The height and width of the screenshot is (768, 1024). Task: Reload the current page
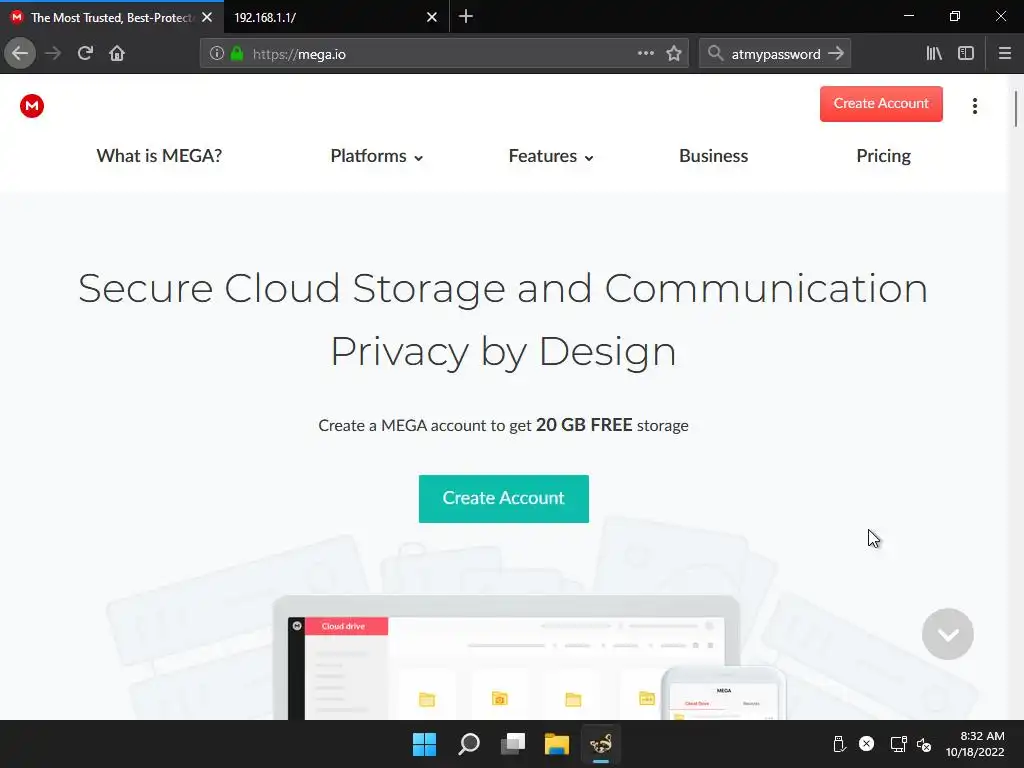tap(85, 54)
